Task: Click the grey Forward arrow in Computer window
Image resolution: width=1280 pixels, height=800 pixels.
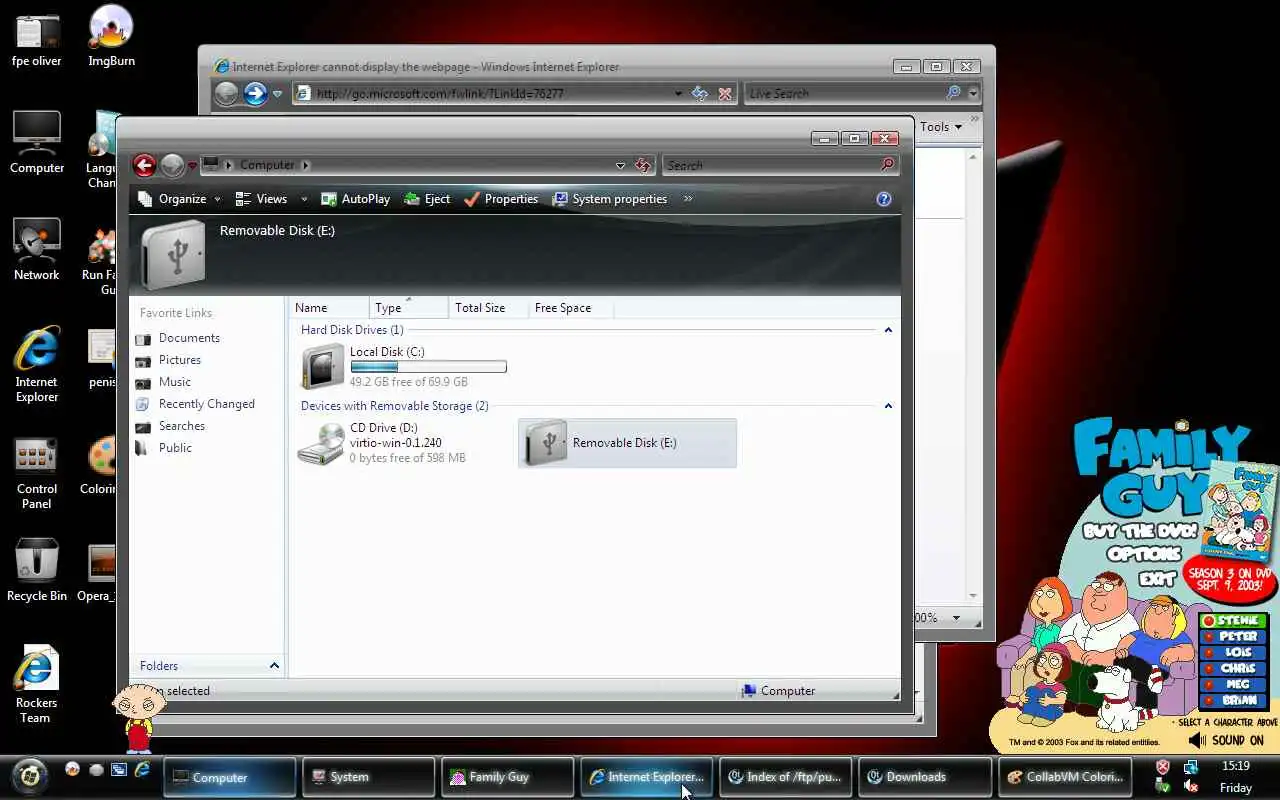Action: pyautogui.click(x=172, y=165)
